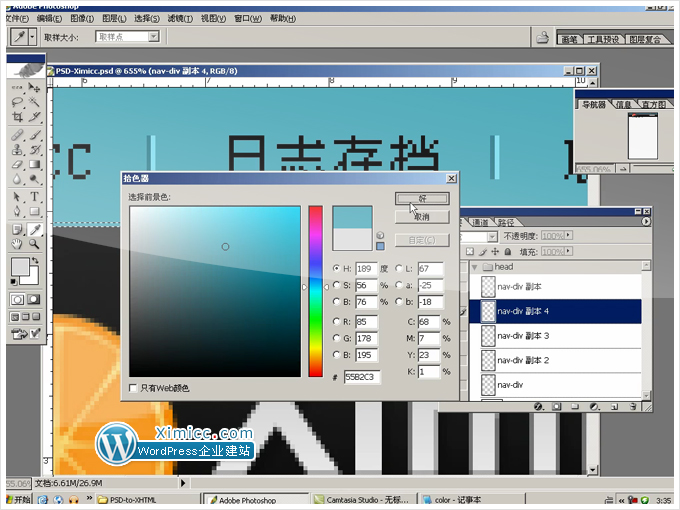Open the 文档 status bar info arrow
The image size is (680, 510).
[x=183, y=483]
